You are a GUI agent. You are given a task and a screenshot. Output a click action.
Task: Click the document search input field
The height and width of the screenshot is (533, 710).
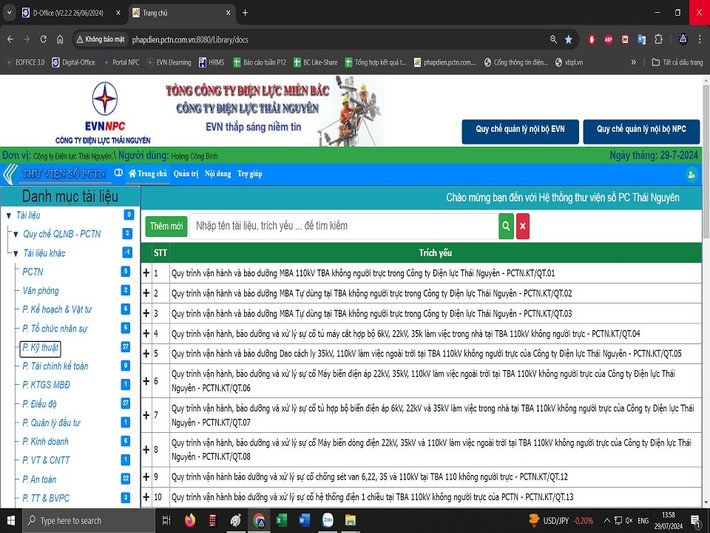344,226
